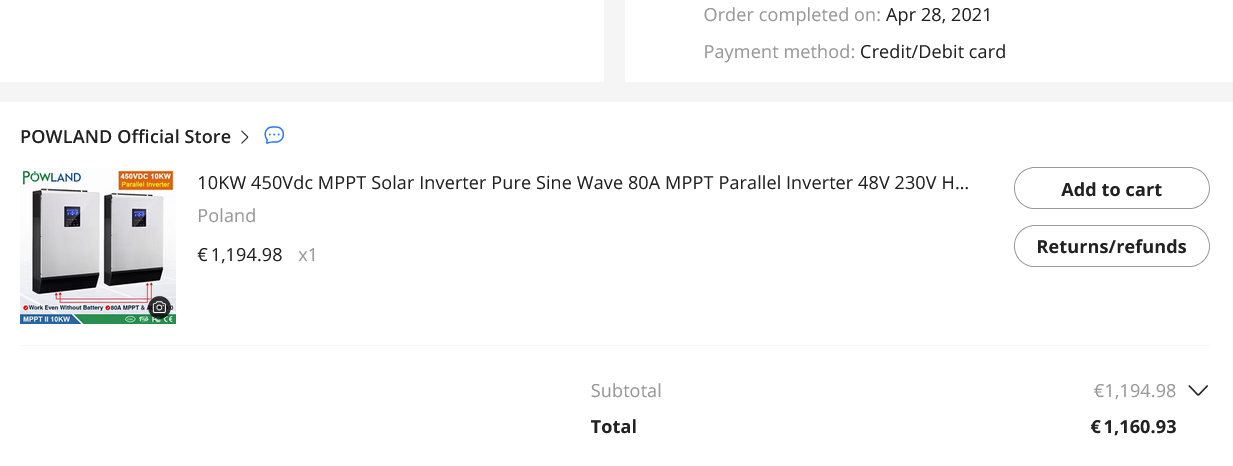Viewport: 1233px width, 466px height.
Task: Open the POWLAND Official Store page
Action: click(125, 137)
